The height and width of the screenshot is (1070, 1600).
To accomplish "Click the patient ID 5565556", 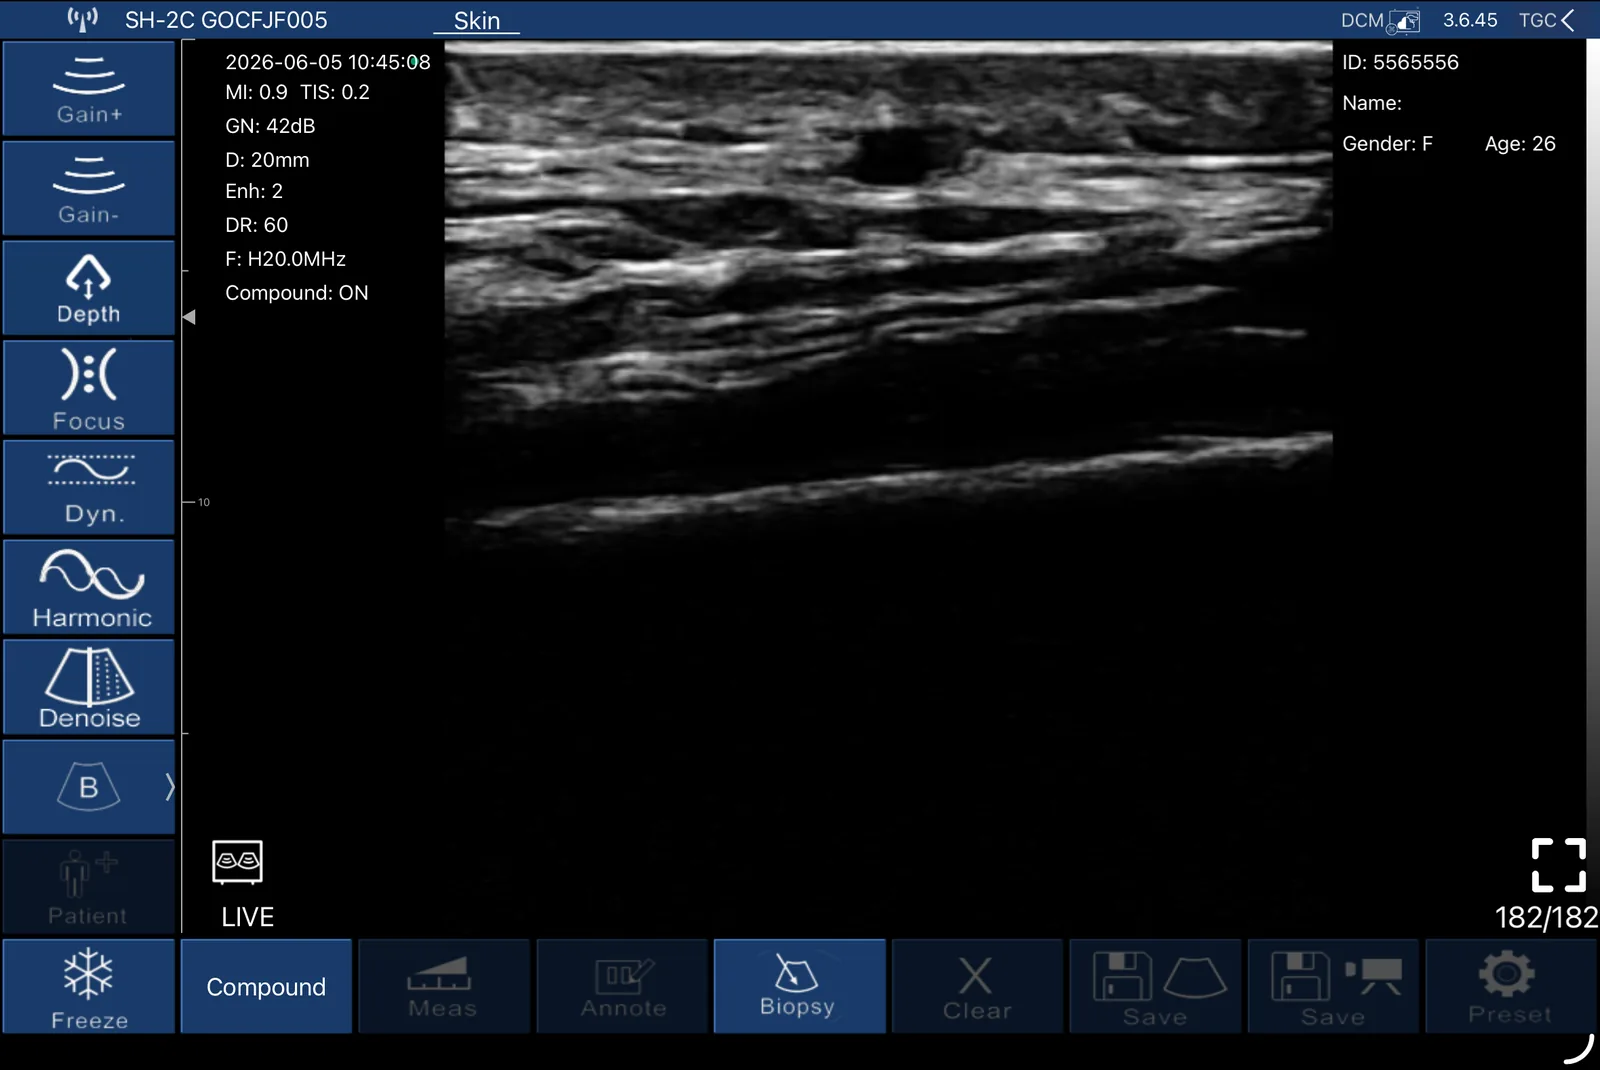I will pos(1400,62).
